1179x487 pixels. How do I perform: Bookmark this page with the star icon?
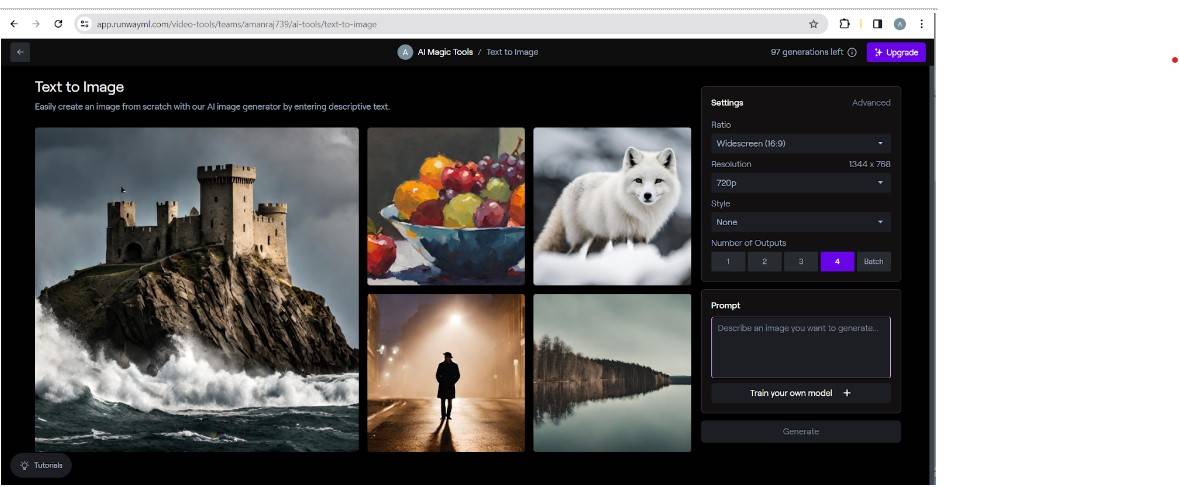(813, 24)
